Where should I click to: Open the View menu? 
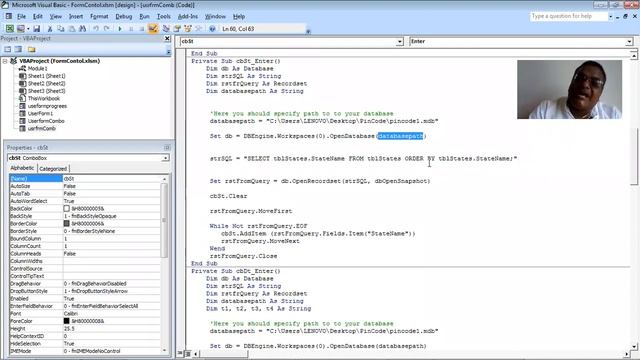pos(56,16)
